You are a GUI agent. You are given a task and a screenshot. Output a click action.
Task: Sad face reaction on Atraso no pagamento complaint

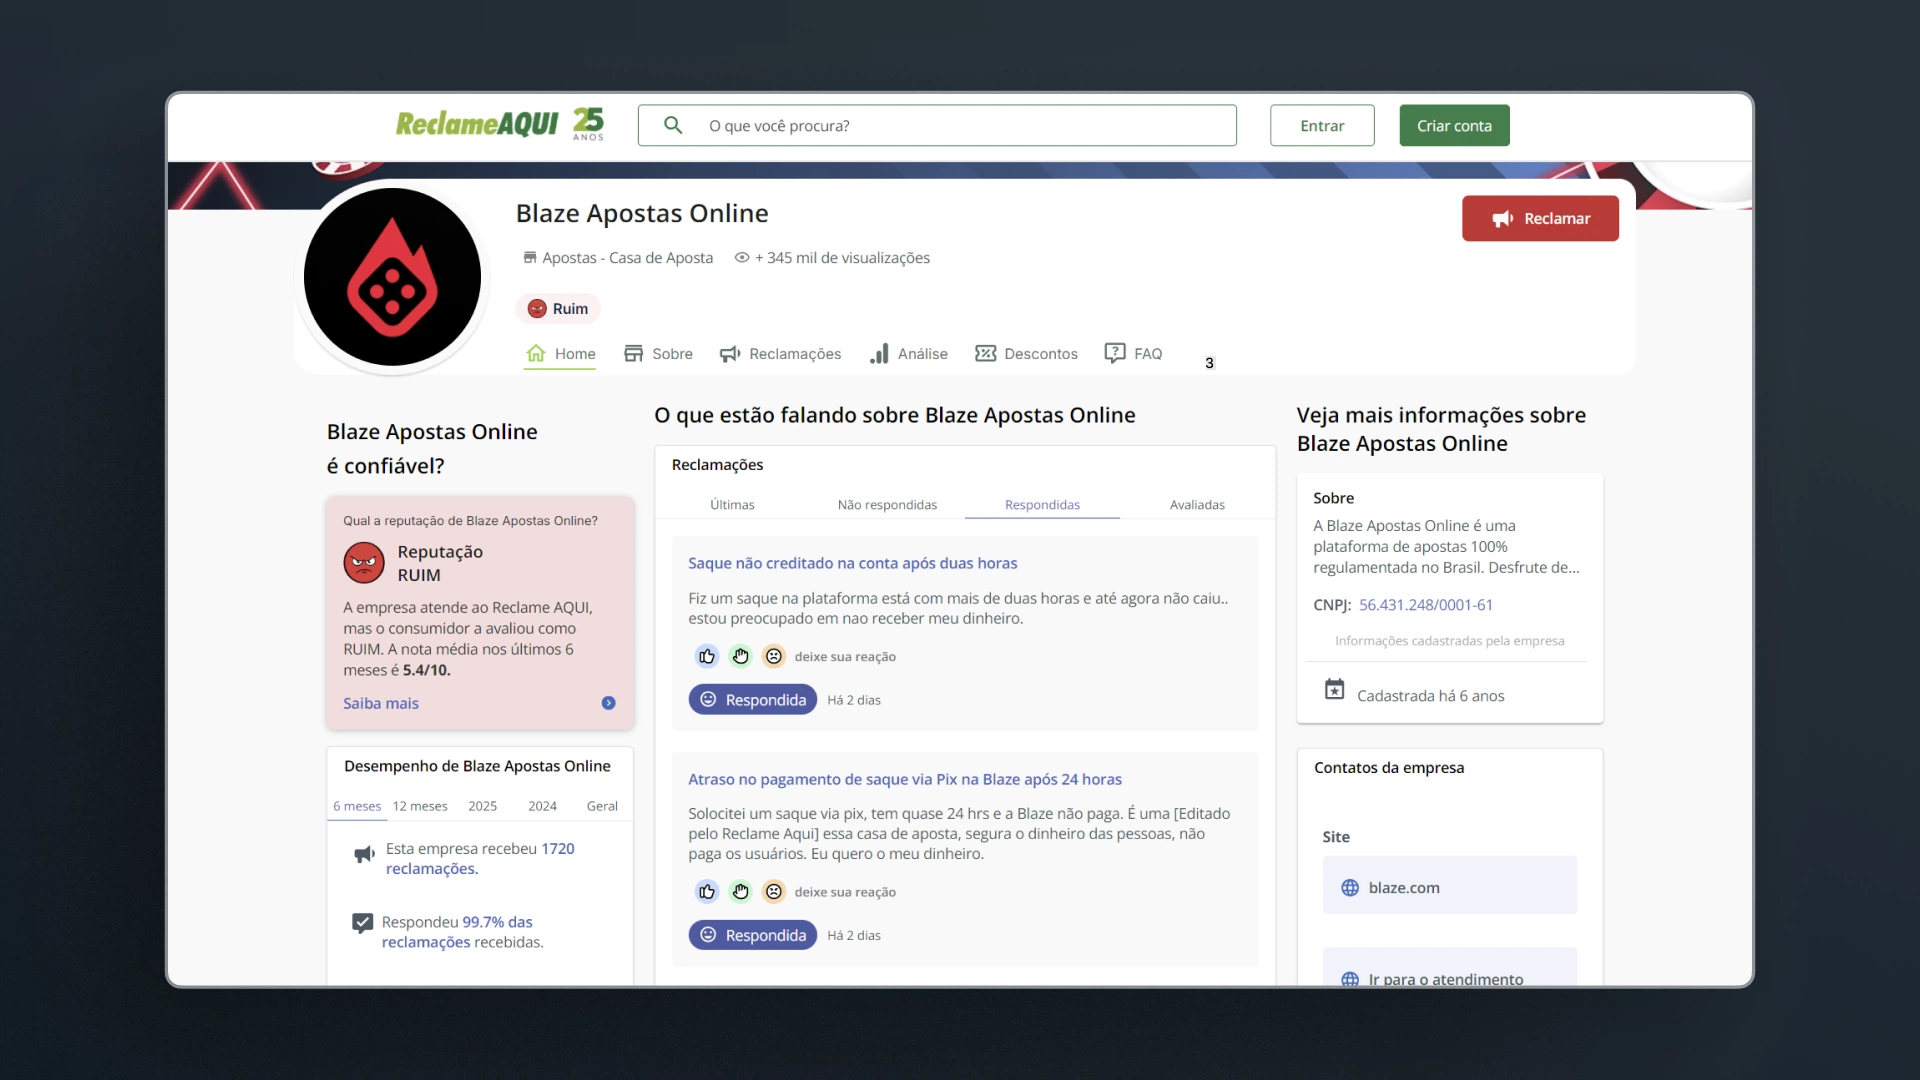tap(774, 891)
